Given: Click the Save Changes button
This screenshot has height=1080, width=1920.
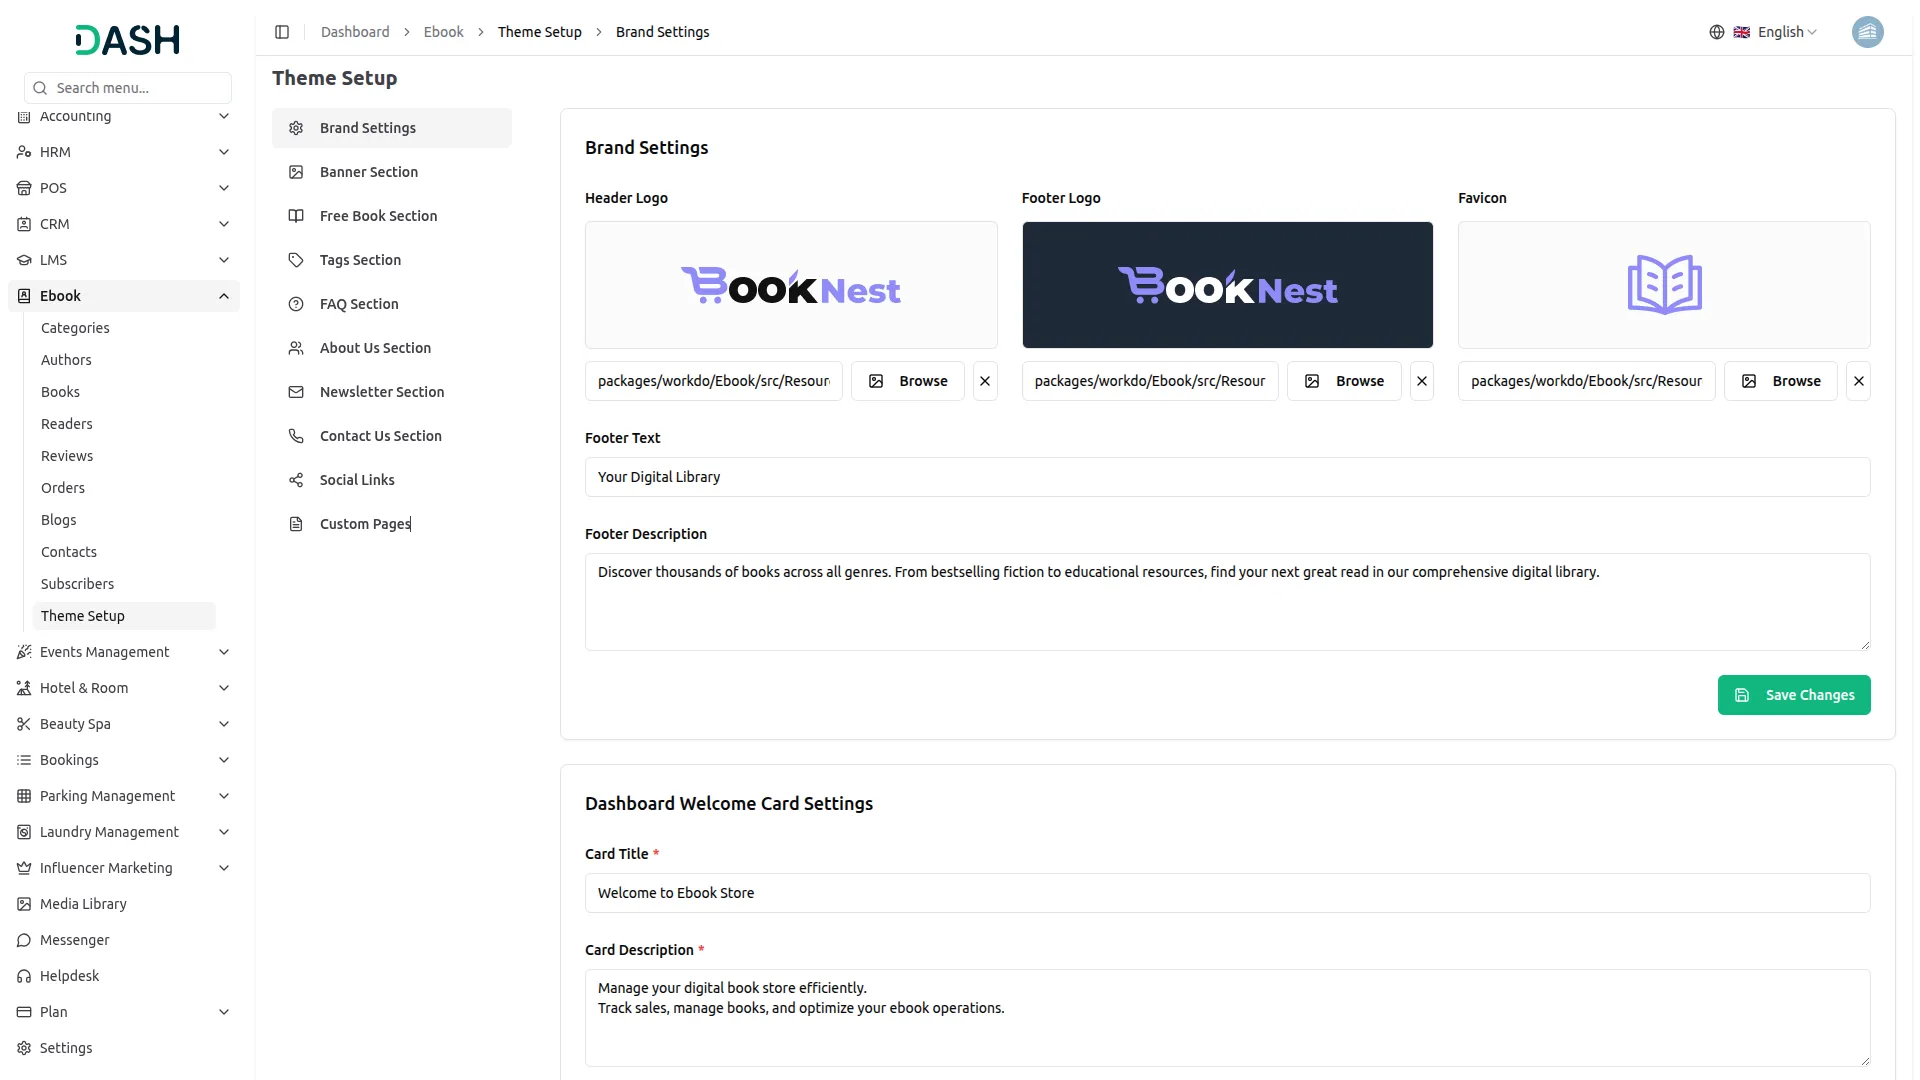Looking at the screenshot, I should click(x=1794, y=695).
